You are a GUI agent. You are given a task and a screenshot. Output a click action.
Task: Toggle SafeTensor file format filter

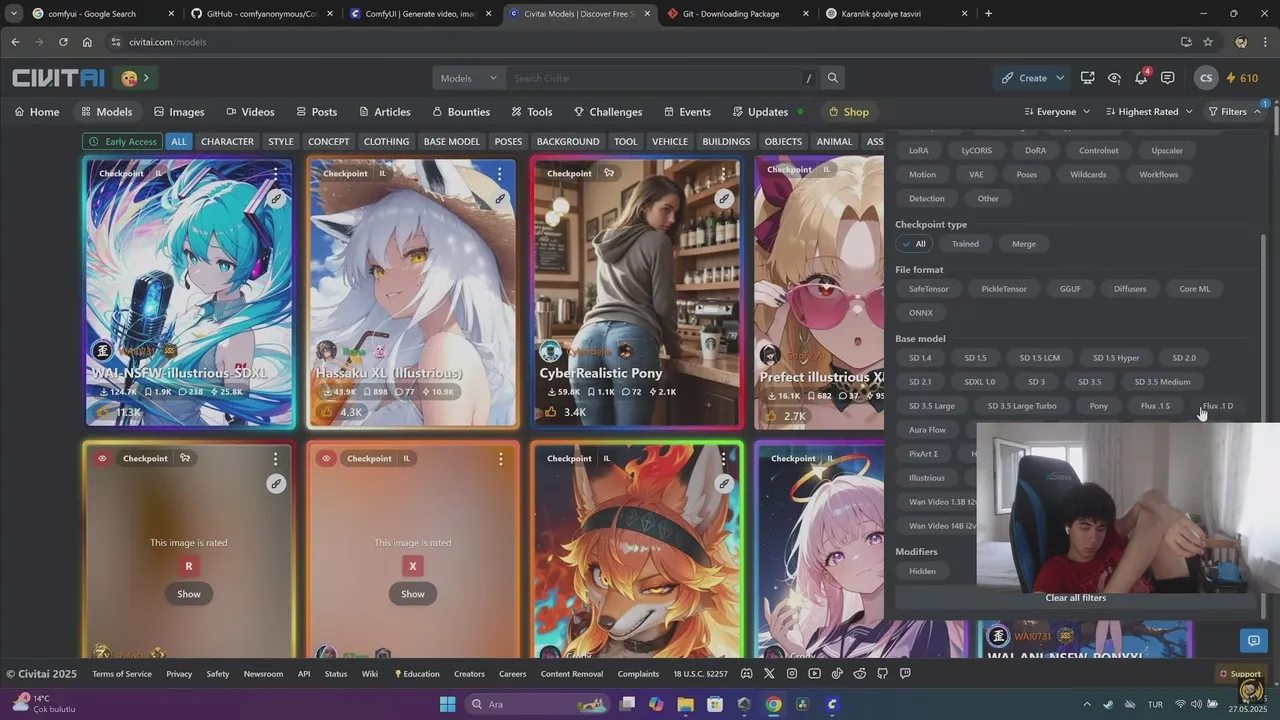(x=929, y=289)
